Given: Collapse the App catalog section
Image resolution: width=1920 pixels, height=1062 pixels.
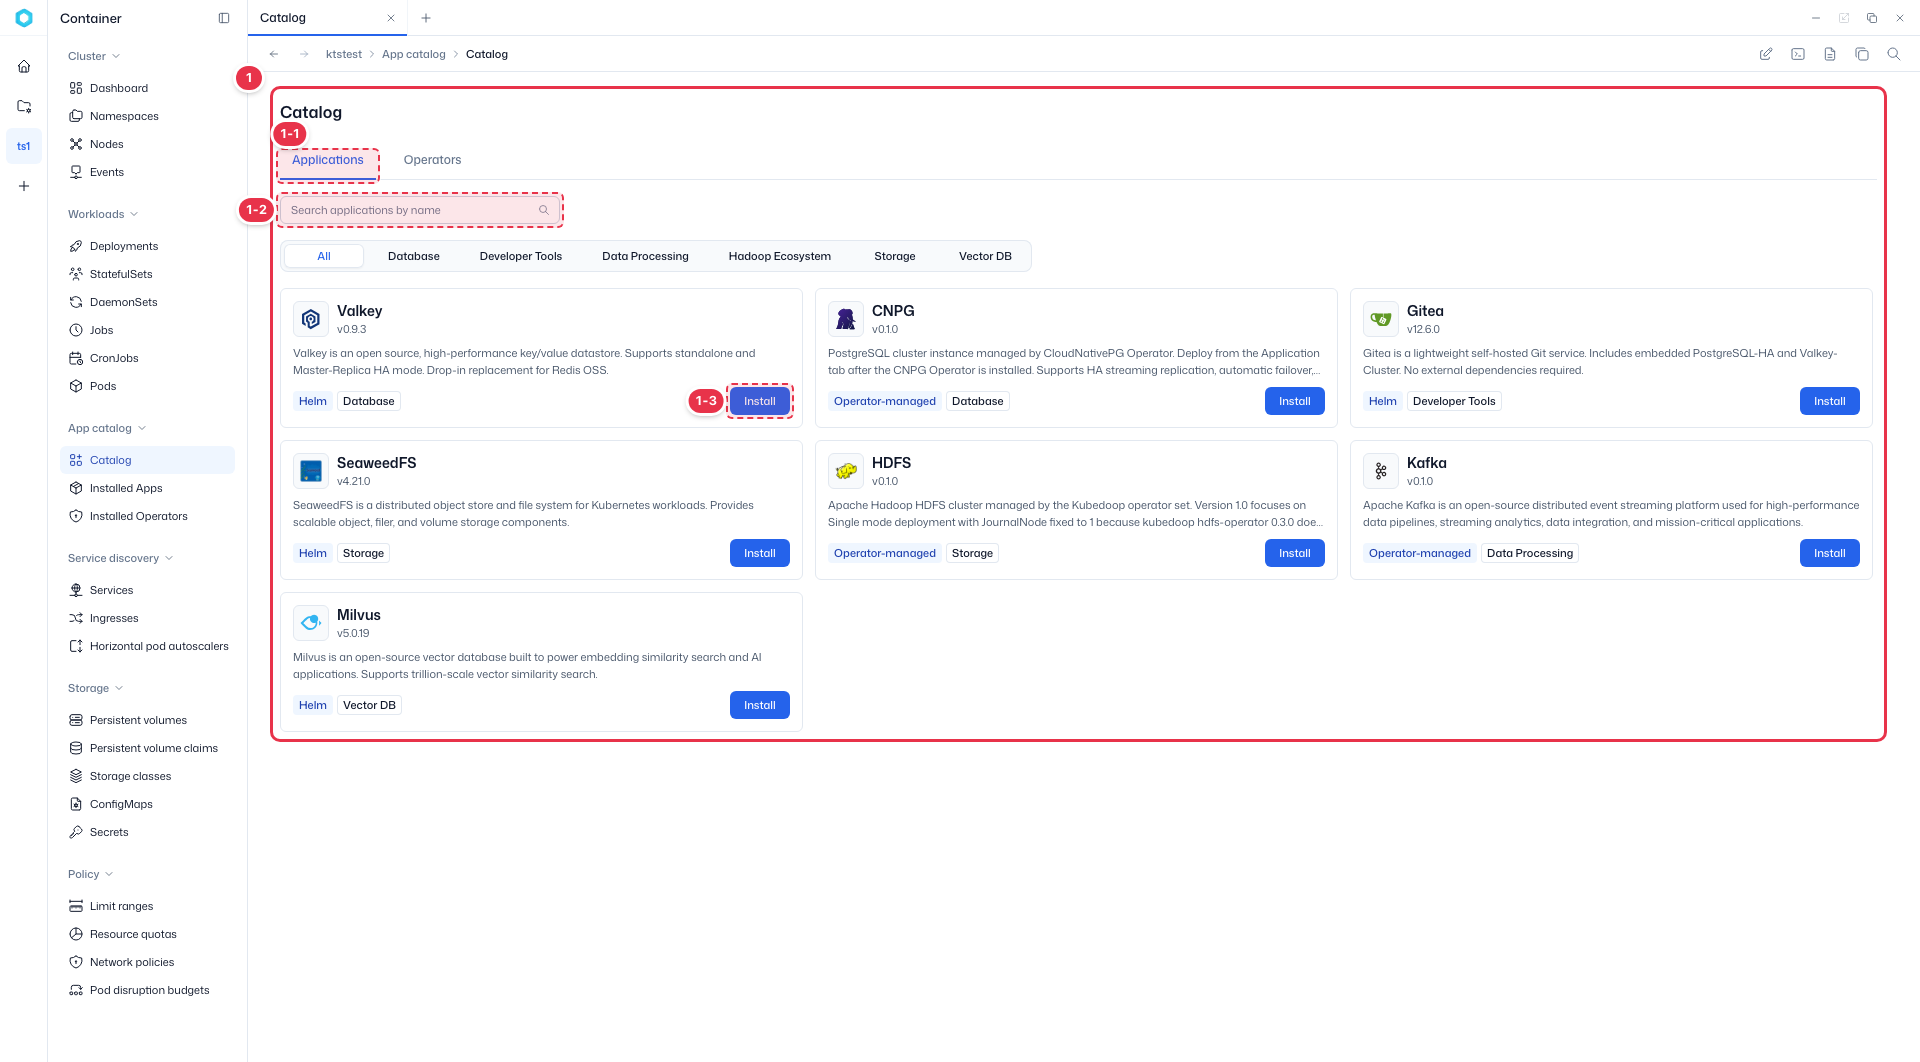Looking at the screenshot, I should [x=107, y=428].
